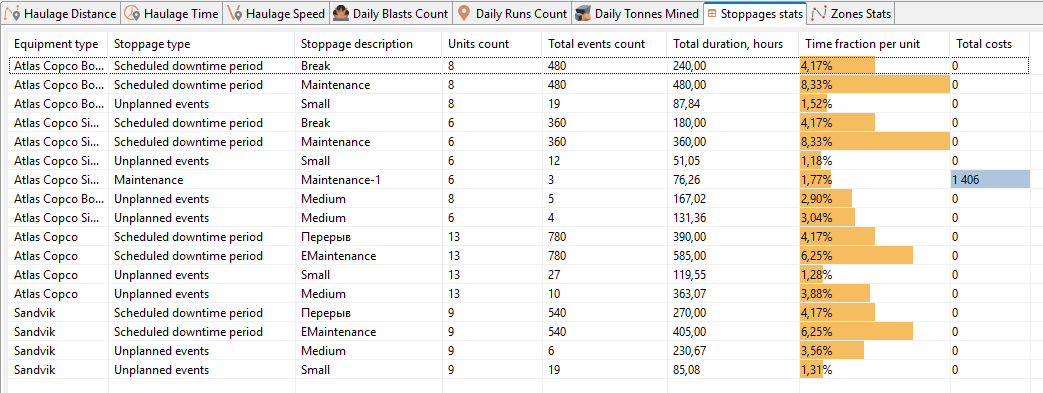
Task: Click the Zones Stats chart icon
Action: click(820, 13)
